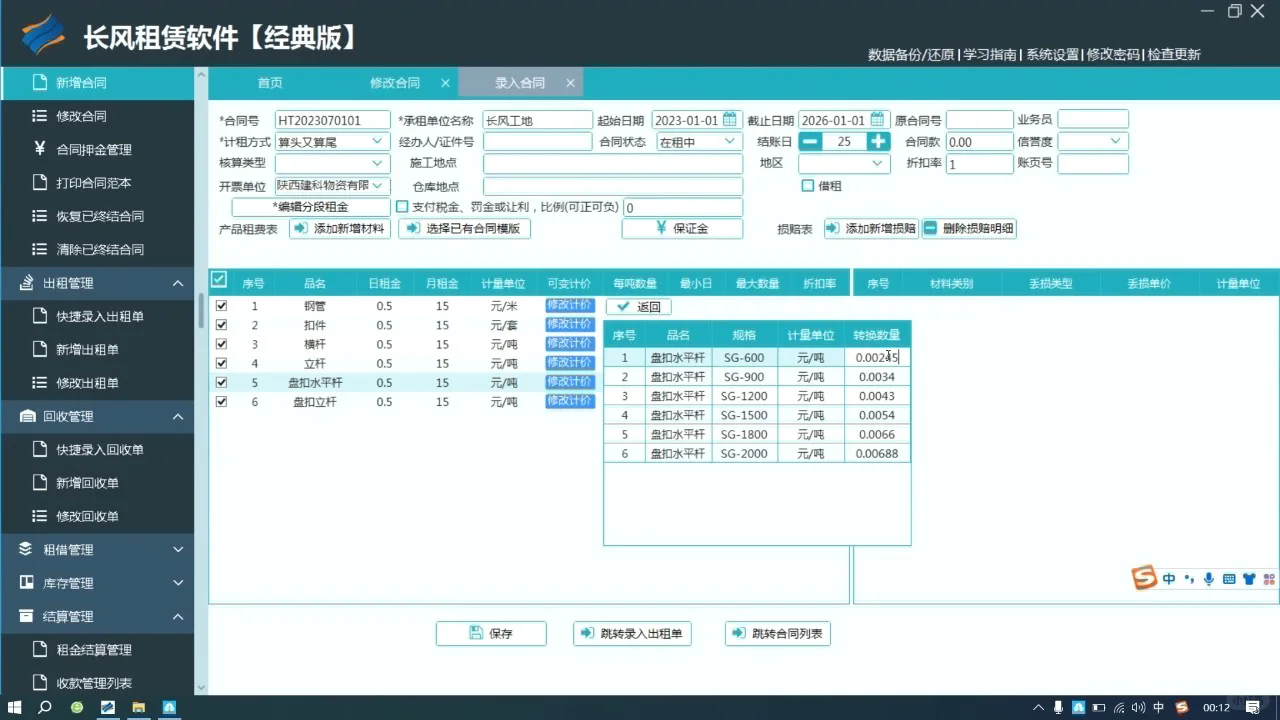Click the 保存 button

(491, 633)
